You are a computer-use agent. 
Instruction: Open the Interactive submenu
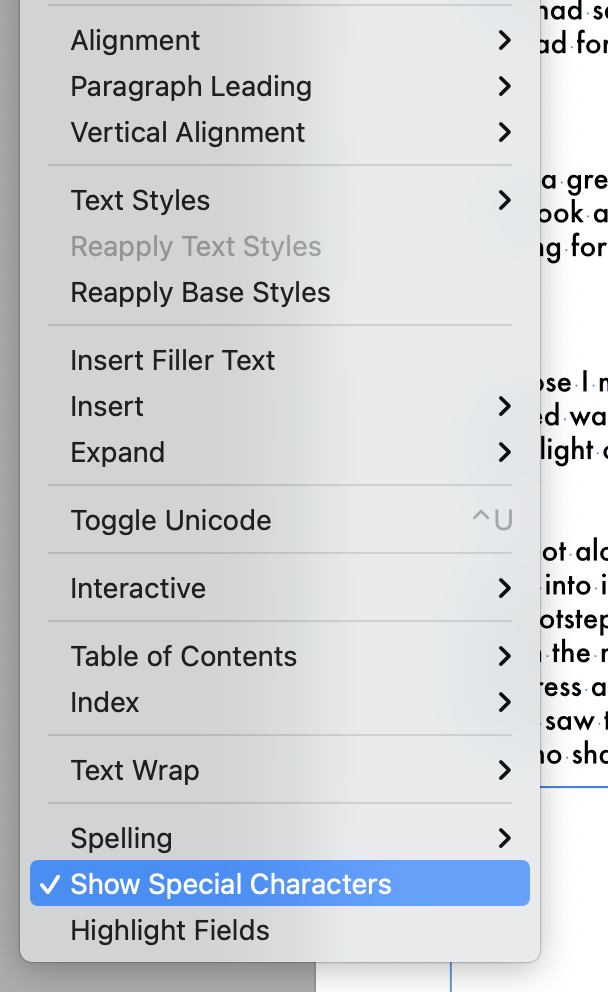tap(138, 589)
